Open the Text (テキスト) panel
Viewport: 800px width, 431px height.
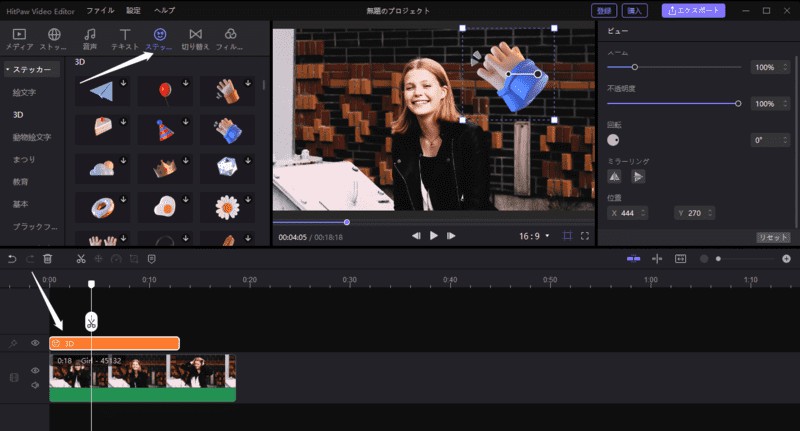(125, 39)
